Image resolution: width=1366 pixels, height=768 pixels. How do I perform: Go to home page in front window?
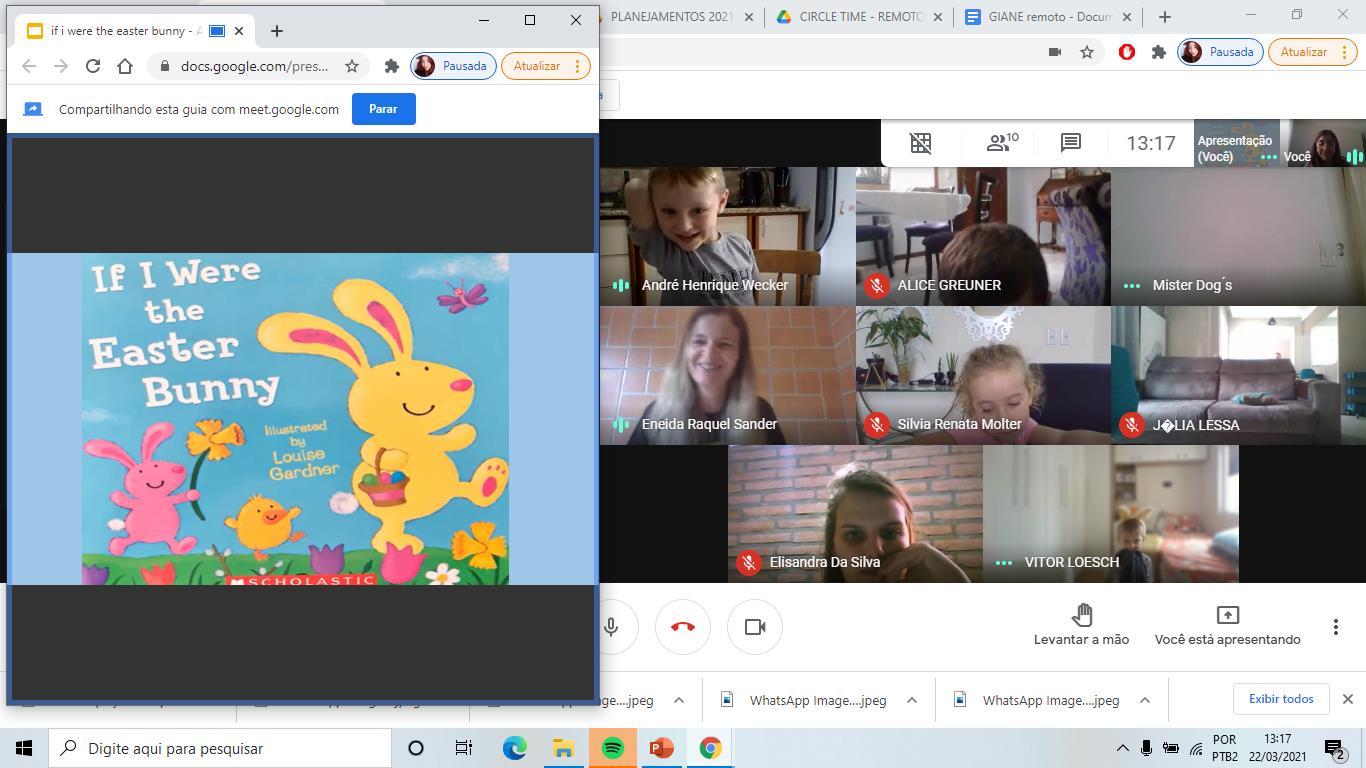pos(125,66)
